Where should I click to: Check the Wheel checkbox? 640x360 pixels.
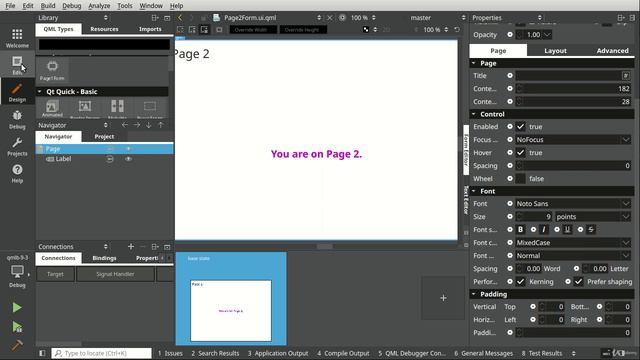pyautogui.click(x=520, y=179)
